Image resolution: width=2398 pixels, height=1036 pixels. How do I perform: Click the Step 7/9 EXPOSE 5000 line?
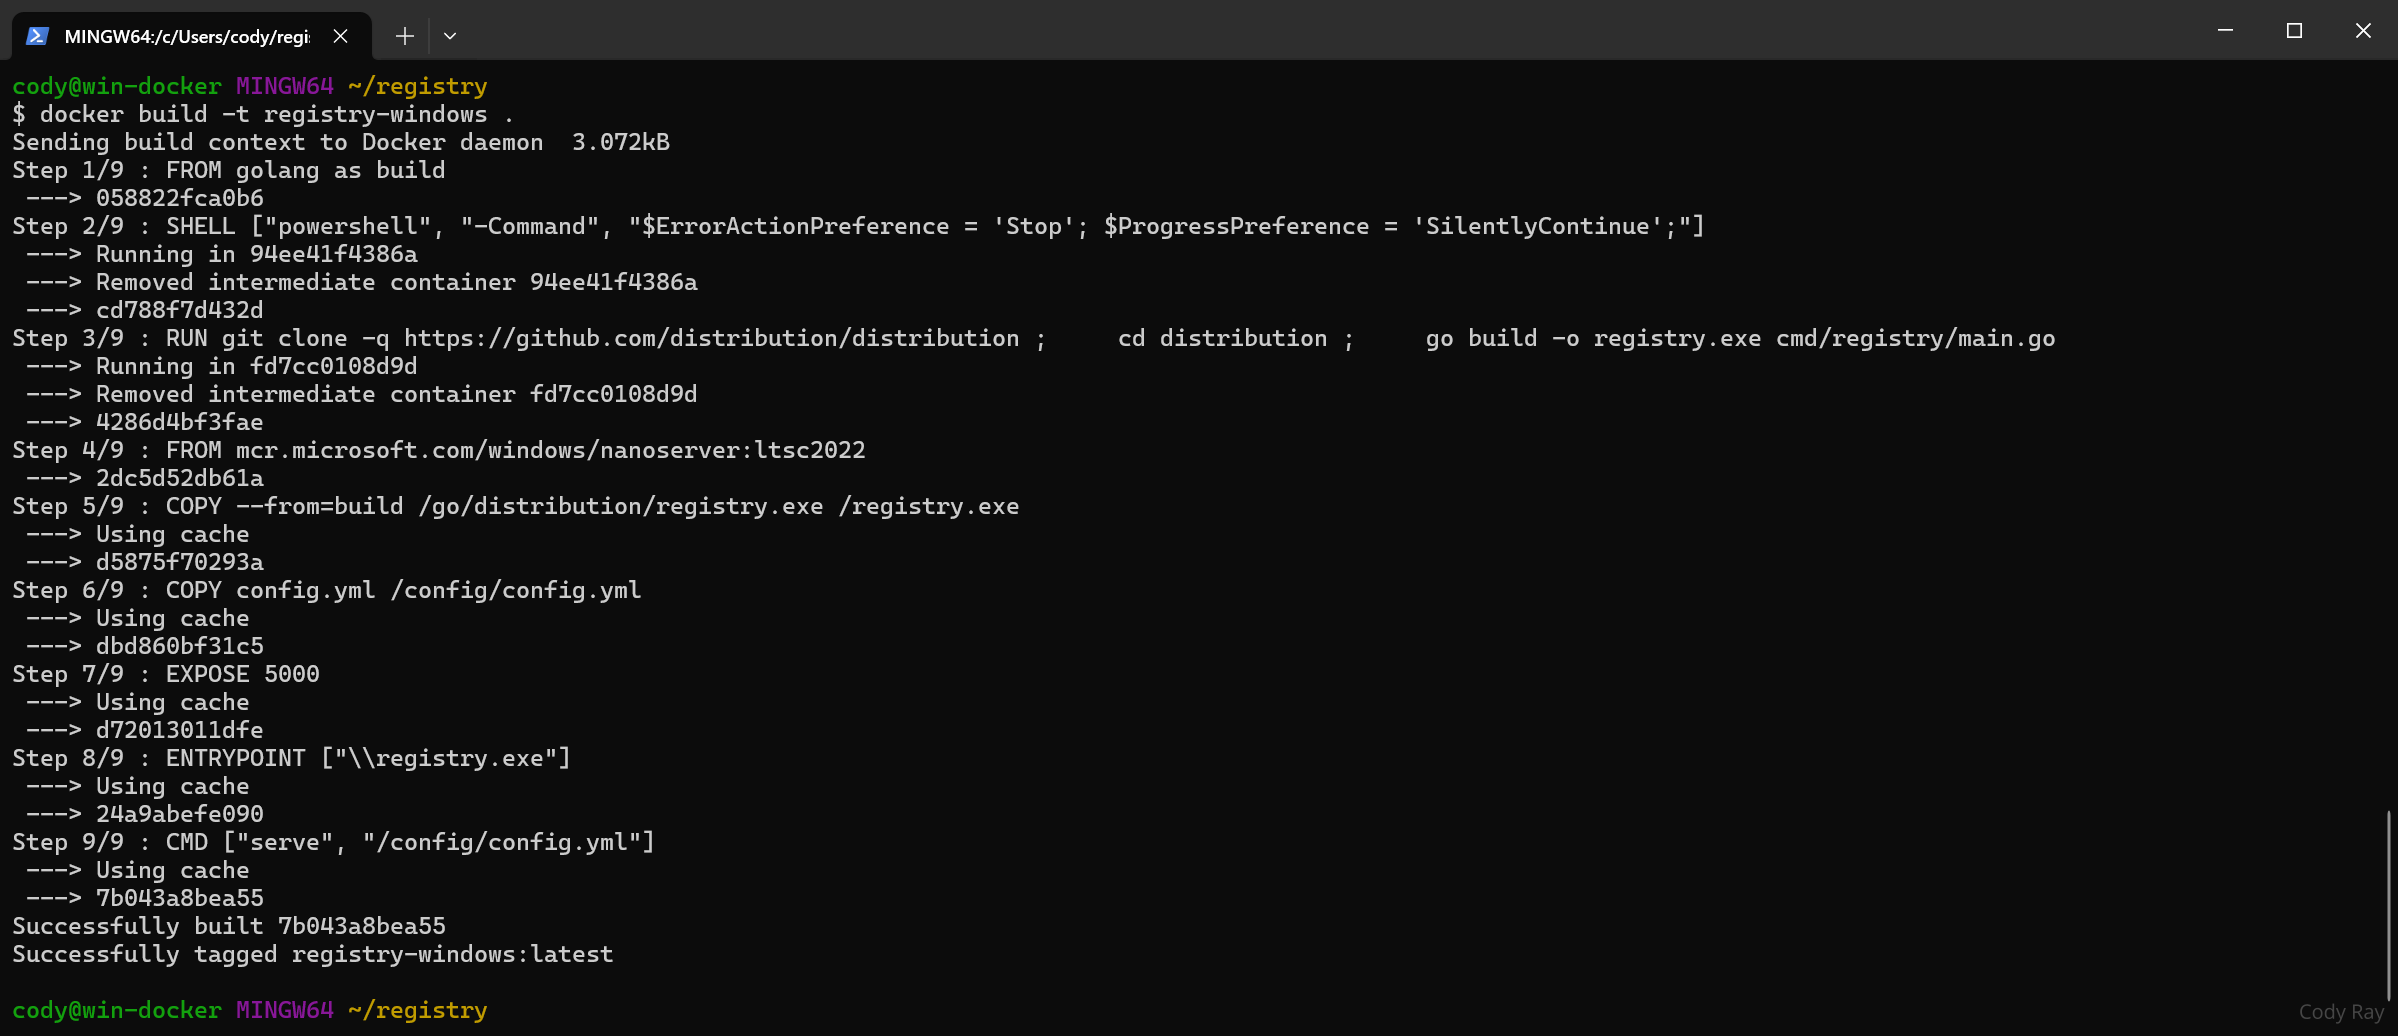pyautogui.click(x=166, y=674)
